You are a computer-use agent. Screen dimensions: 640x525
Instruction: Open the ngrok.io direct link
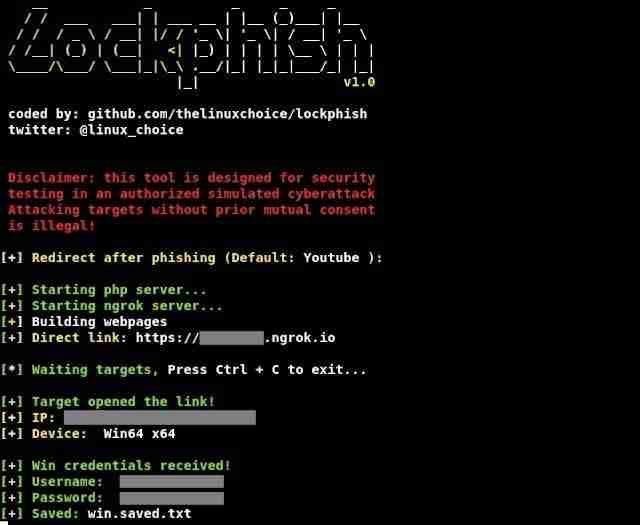coord(235,338)
